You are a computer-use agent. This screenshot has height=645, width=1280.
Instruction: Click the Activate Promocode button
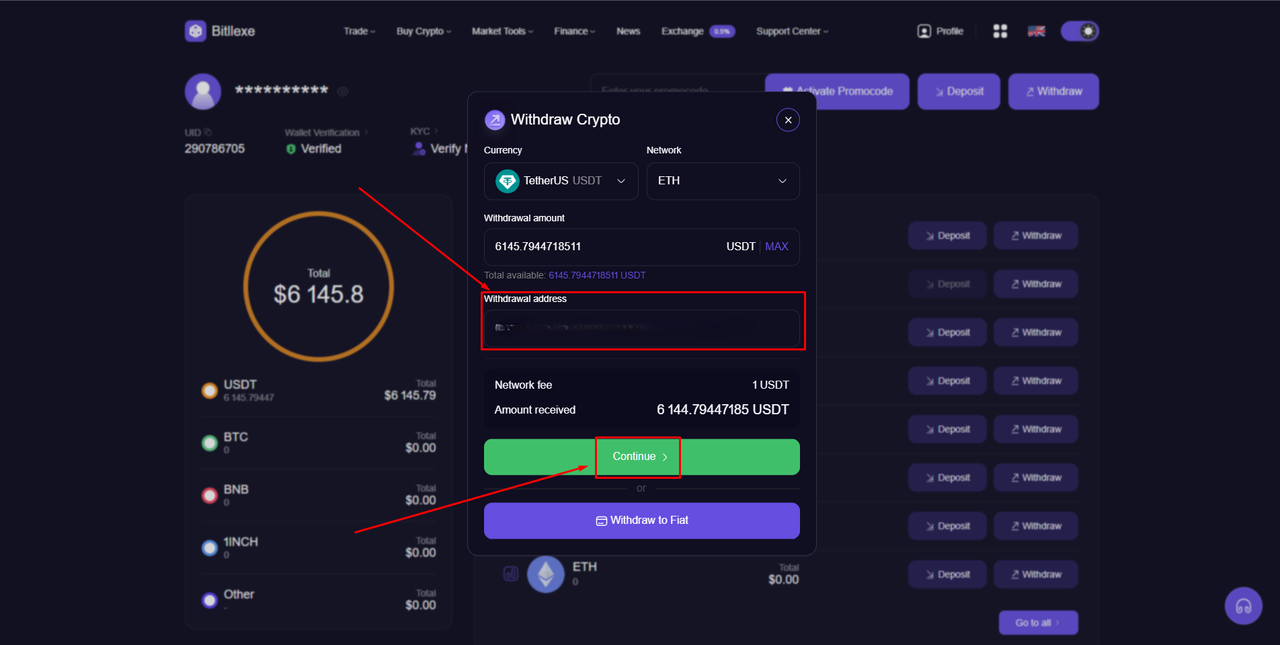838,91
